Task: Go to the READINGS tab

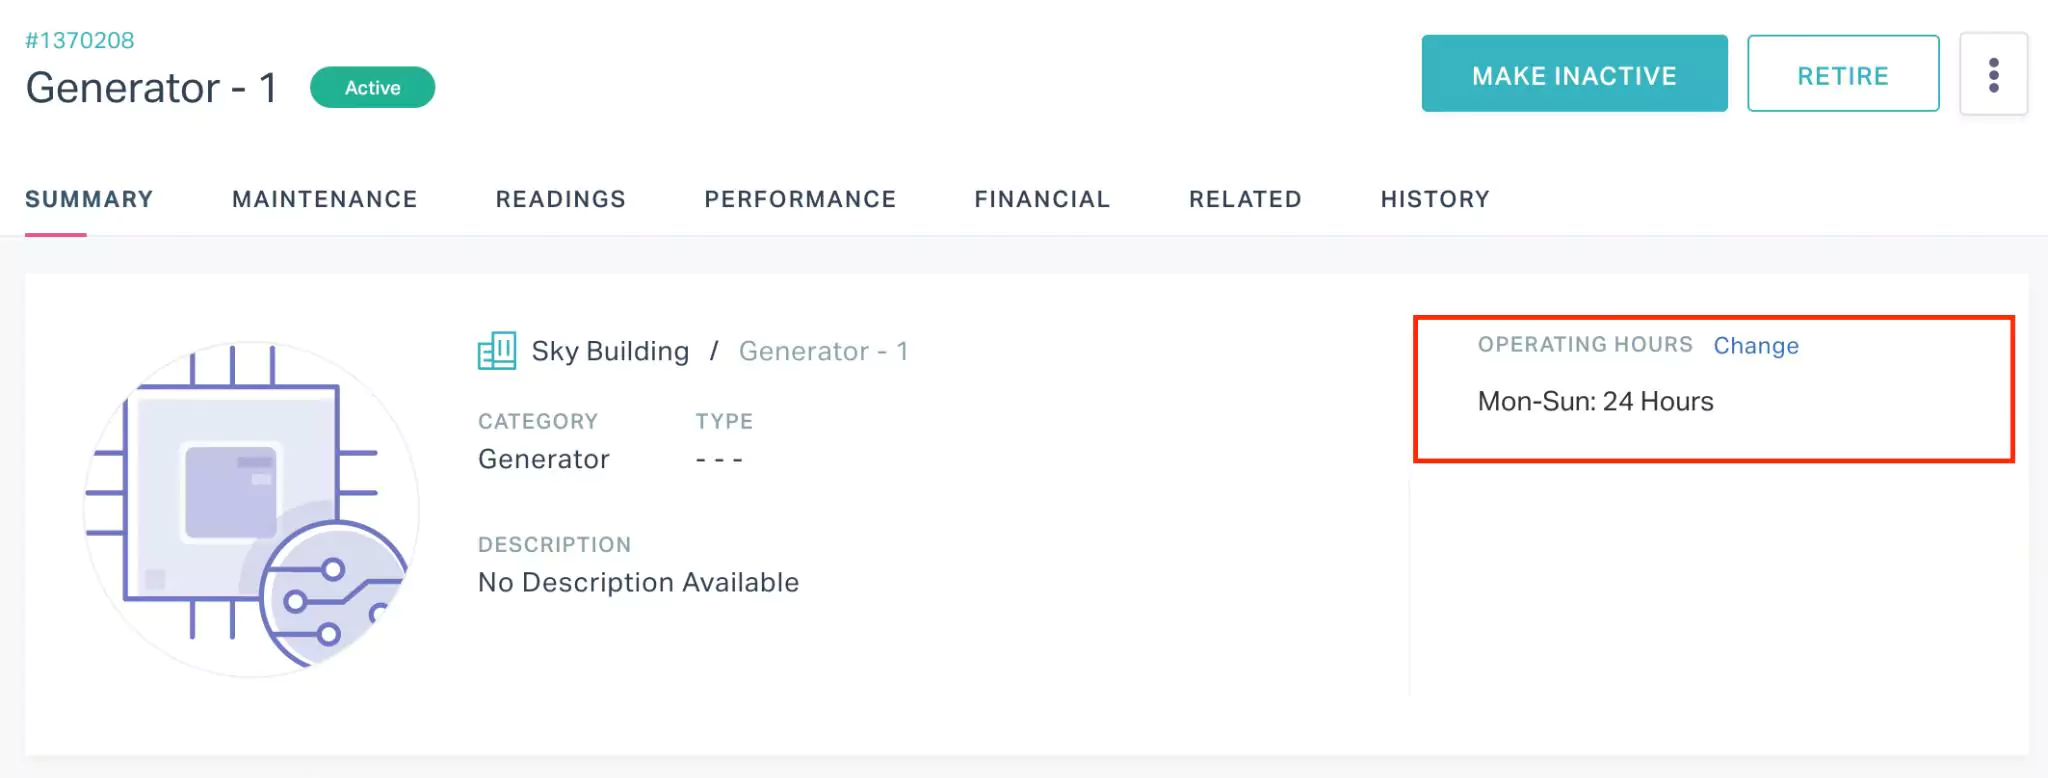Action: click(x=560, y=199)
